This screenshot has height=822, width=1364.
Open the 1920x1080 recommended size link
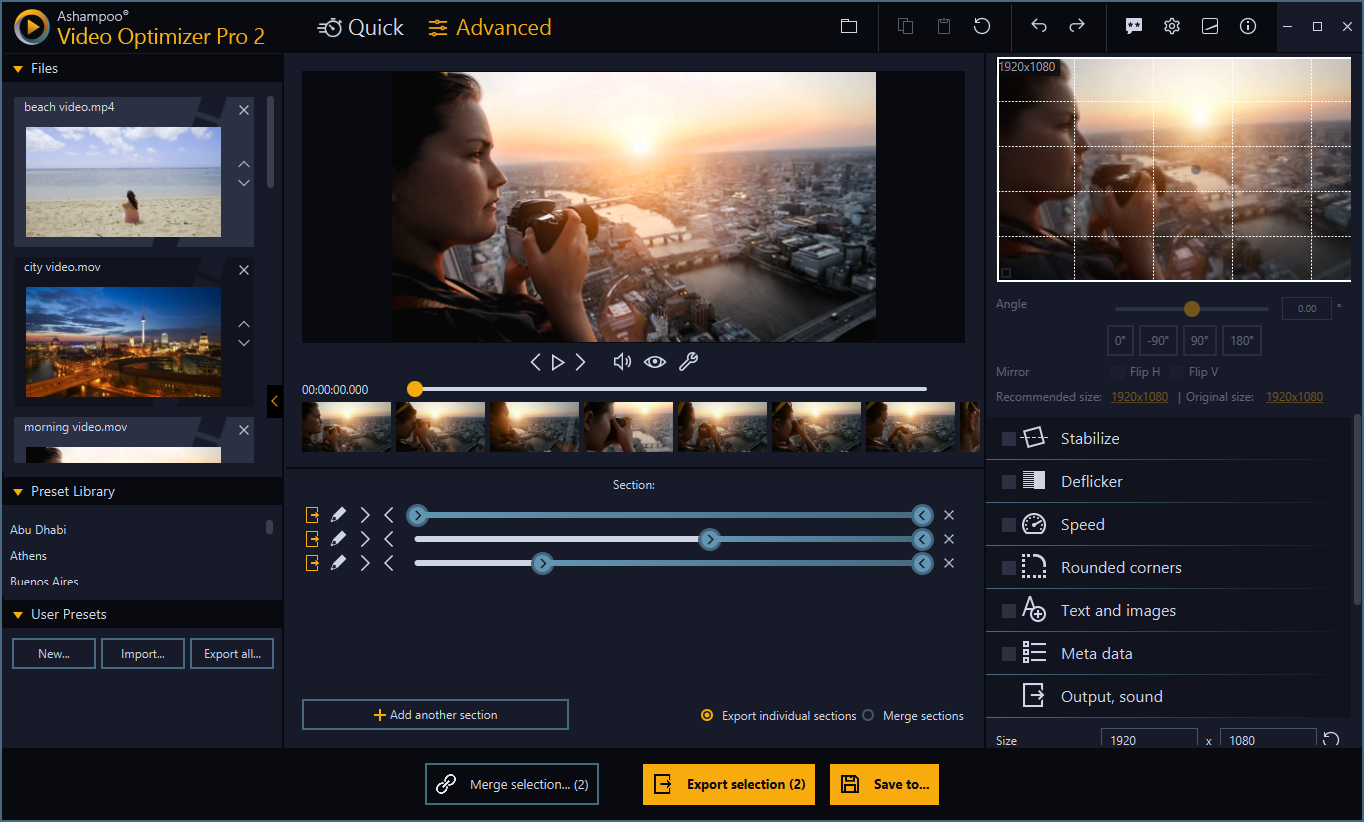click(1139, 396)
